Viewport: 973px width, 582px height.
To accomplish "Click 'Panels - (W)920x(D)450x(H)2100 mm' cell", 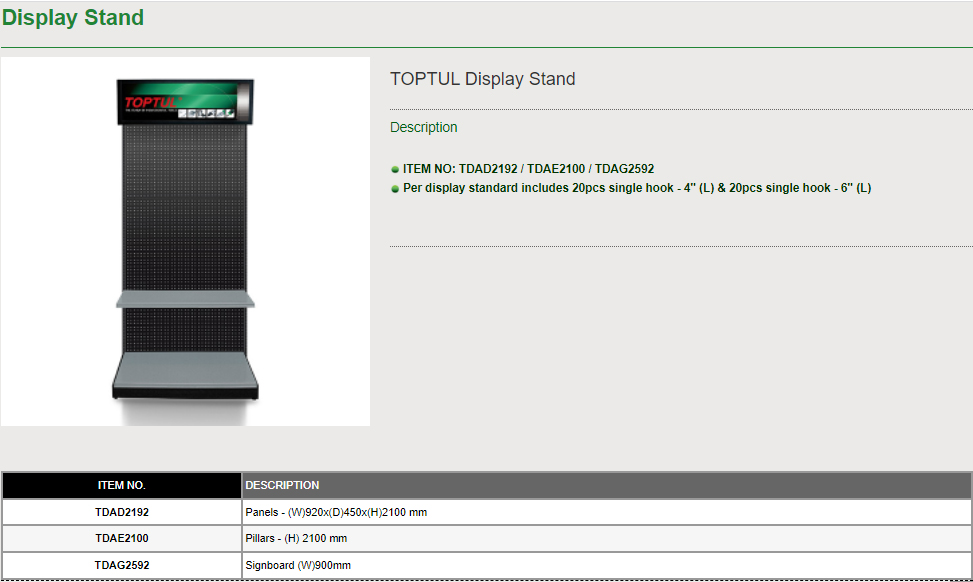I will (x=606, y=513).
